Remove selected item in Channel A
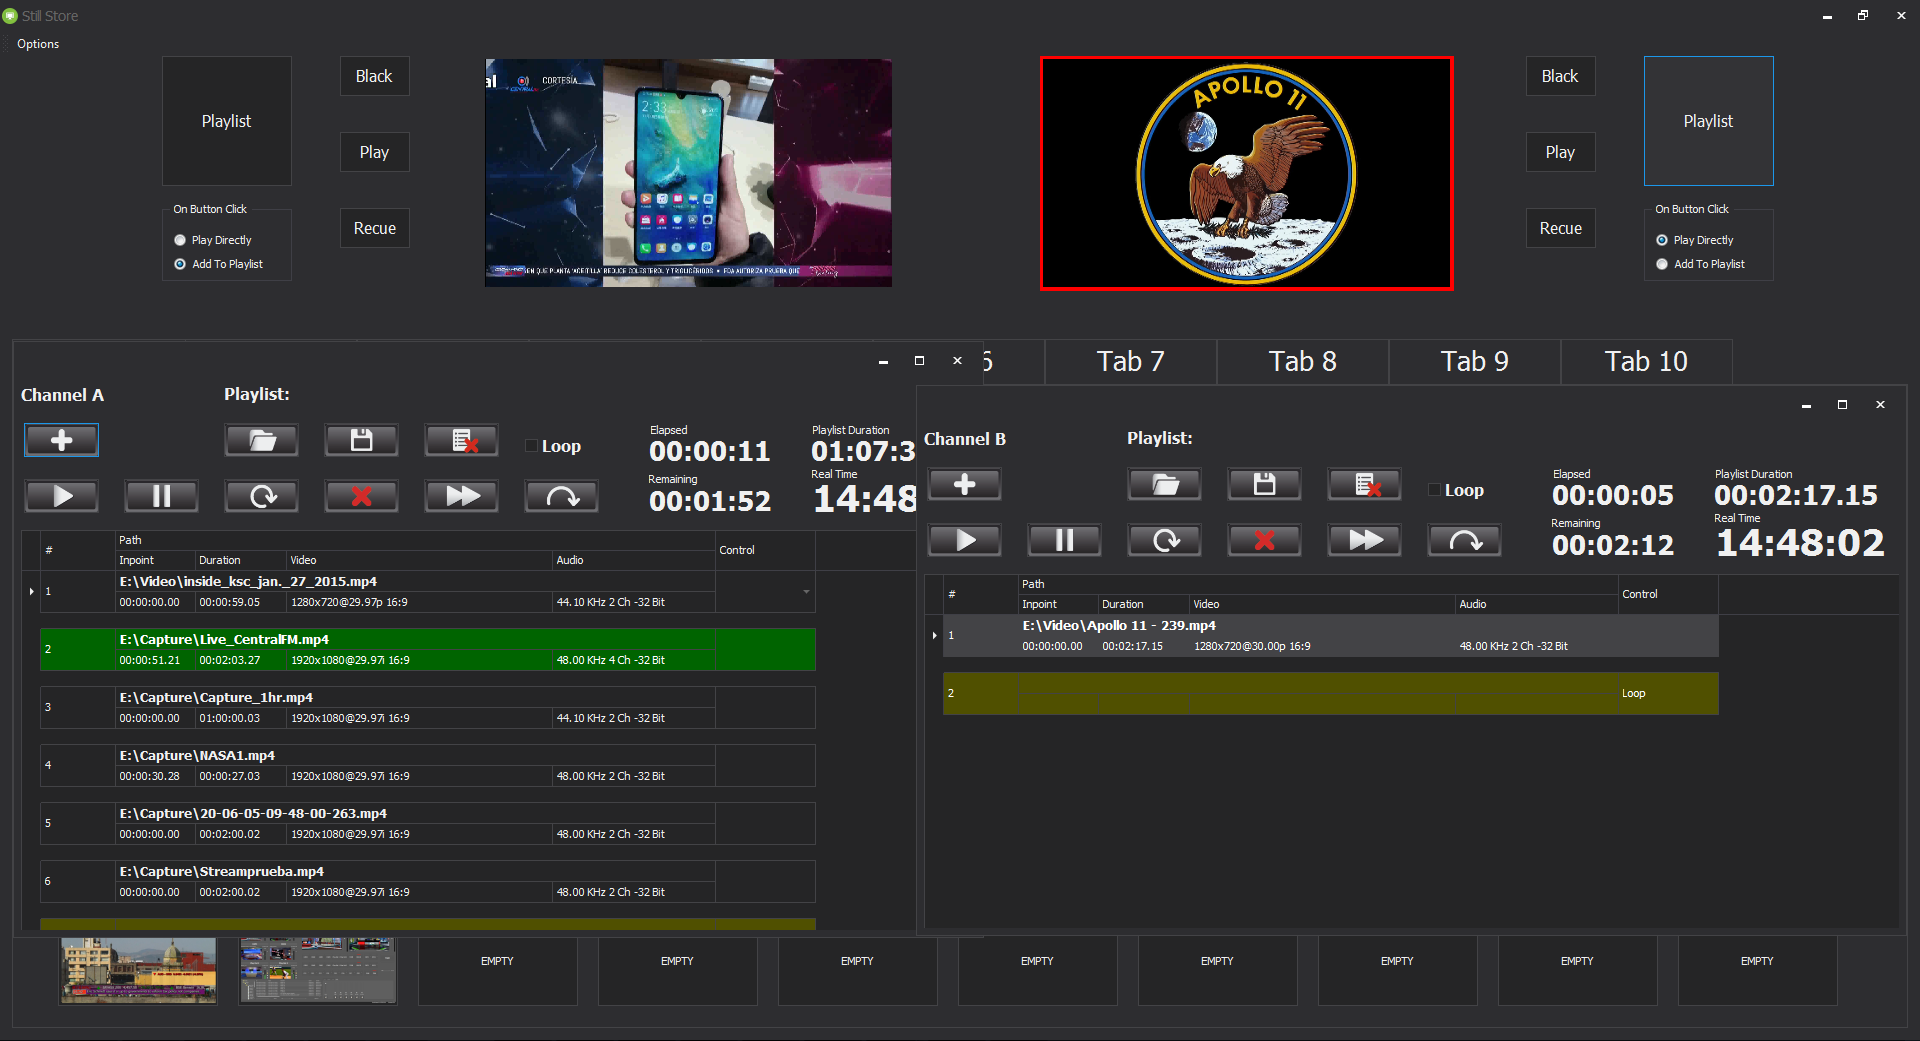 [361, 496]
